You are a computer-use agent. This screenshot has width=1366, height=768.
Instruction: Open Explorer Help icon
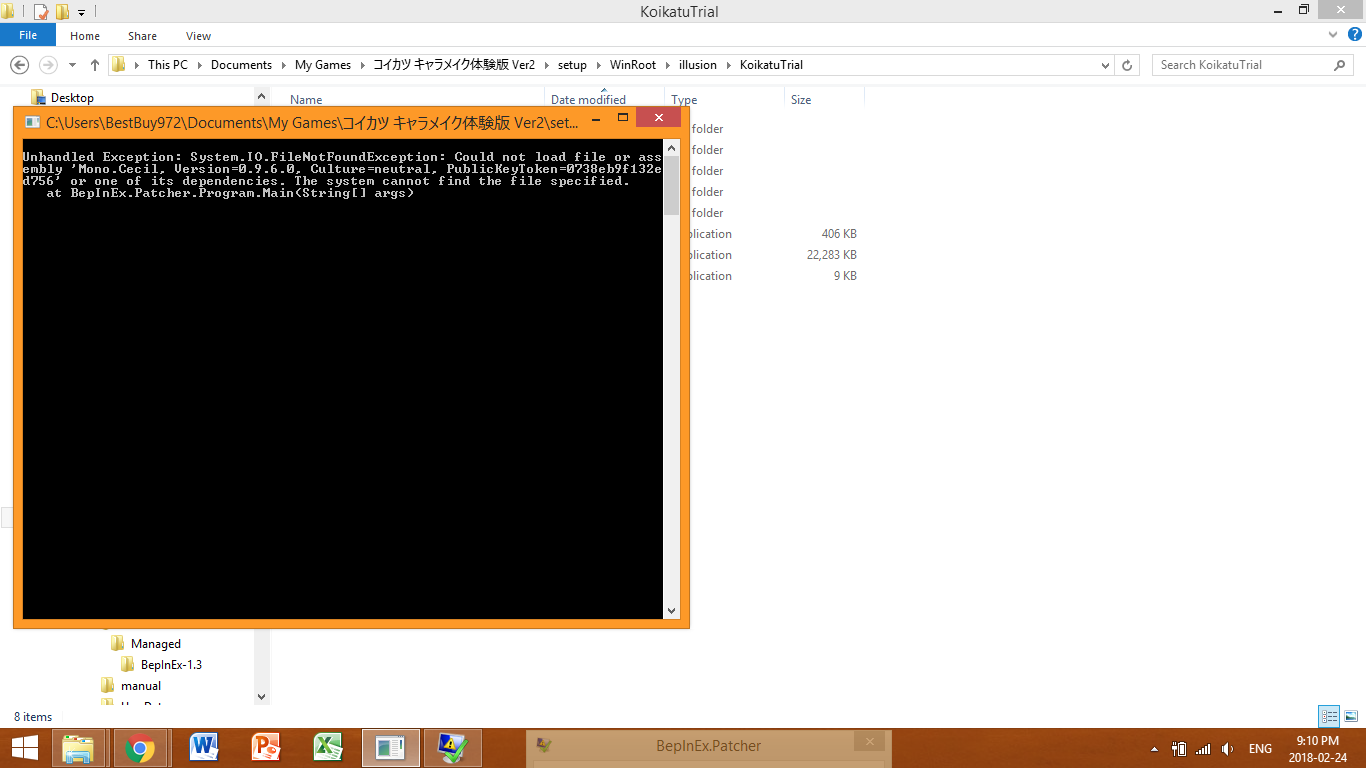pos(1355,35)
